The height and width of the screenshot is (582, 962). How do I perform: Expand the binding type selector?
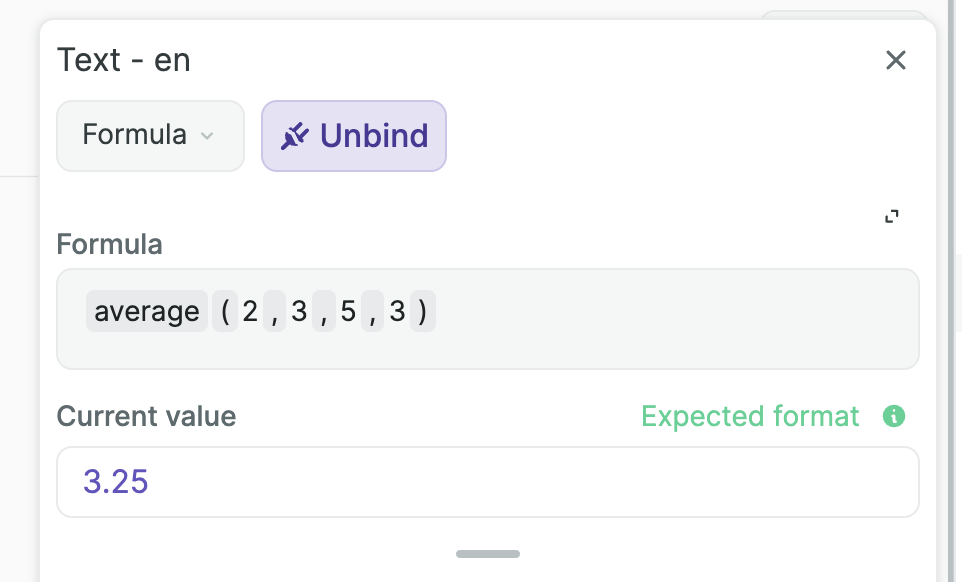tap(150, 136)
